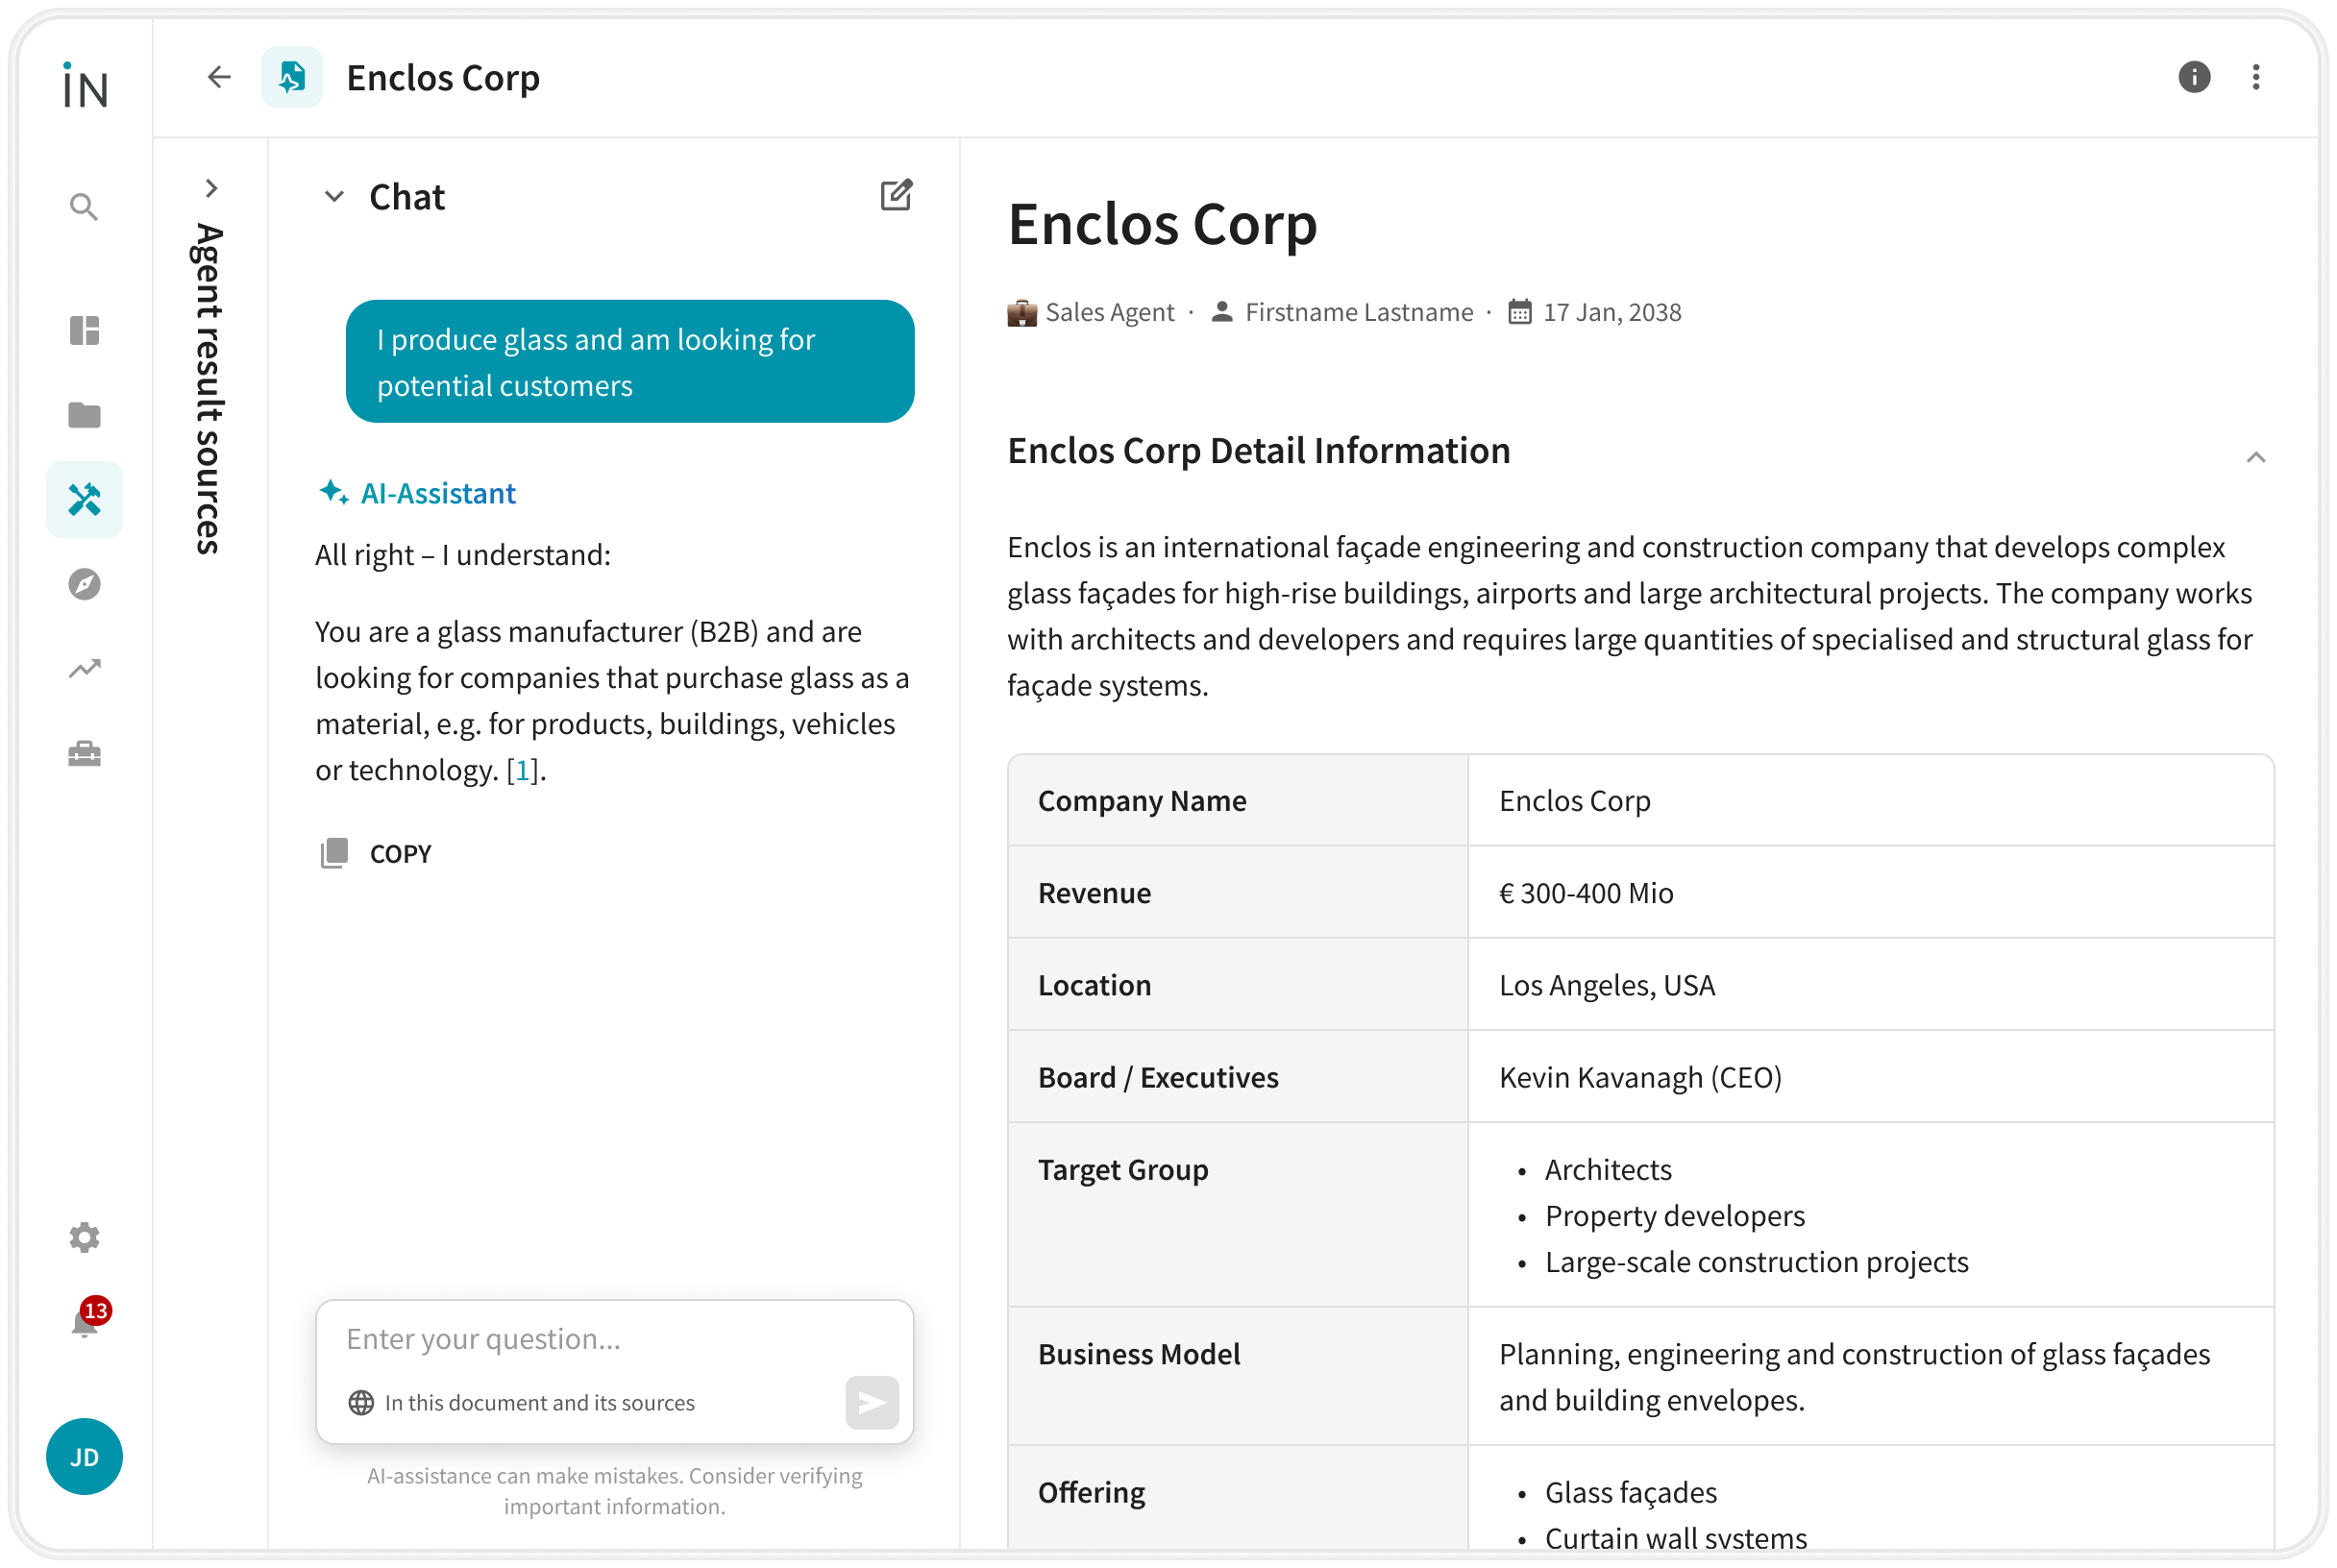Viewport: 2337px width, 1568px height.
Task: Open the compass explore icon
Action: tap(84, 584)
